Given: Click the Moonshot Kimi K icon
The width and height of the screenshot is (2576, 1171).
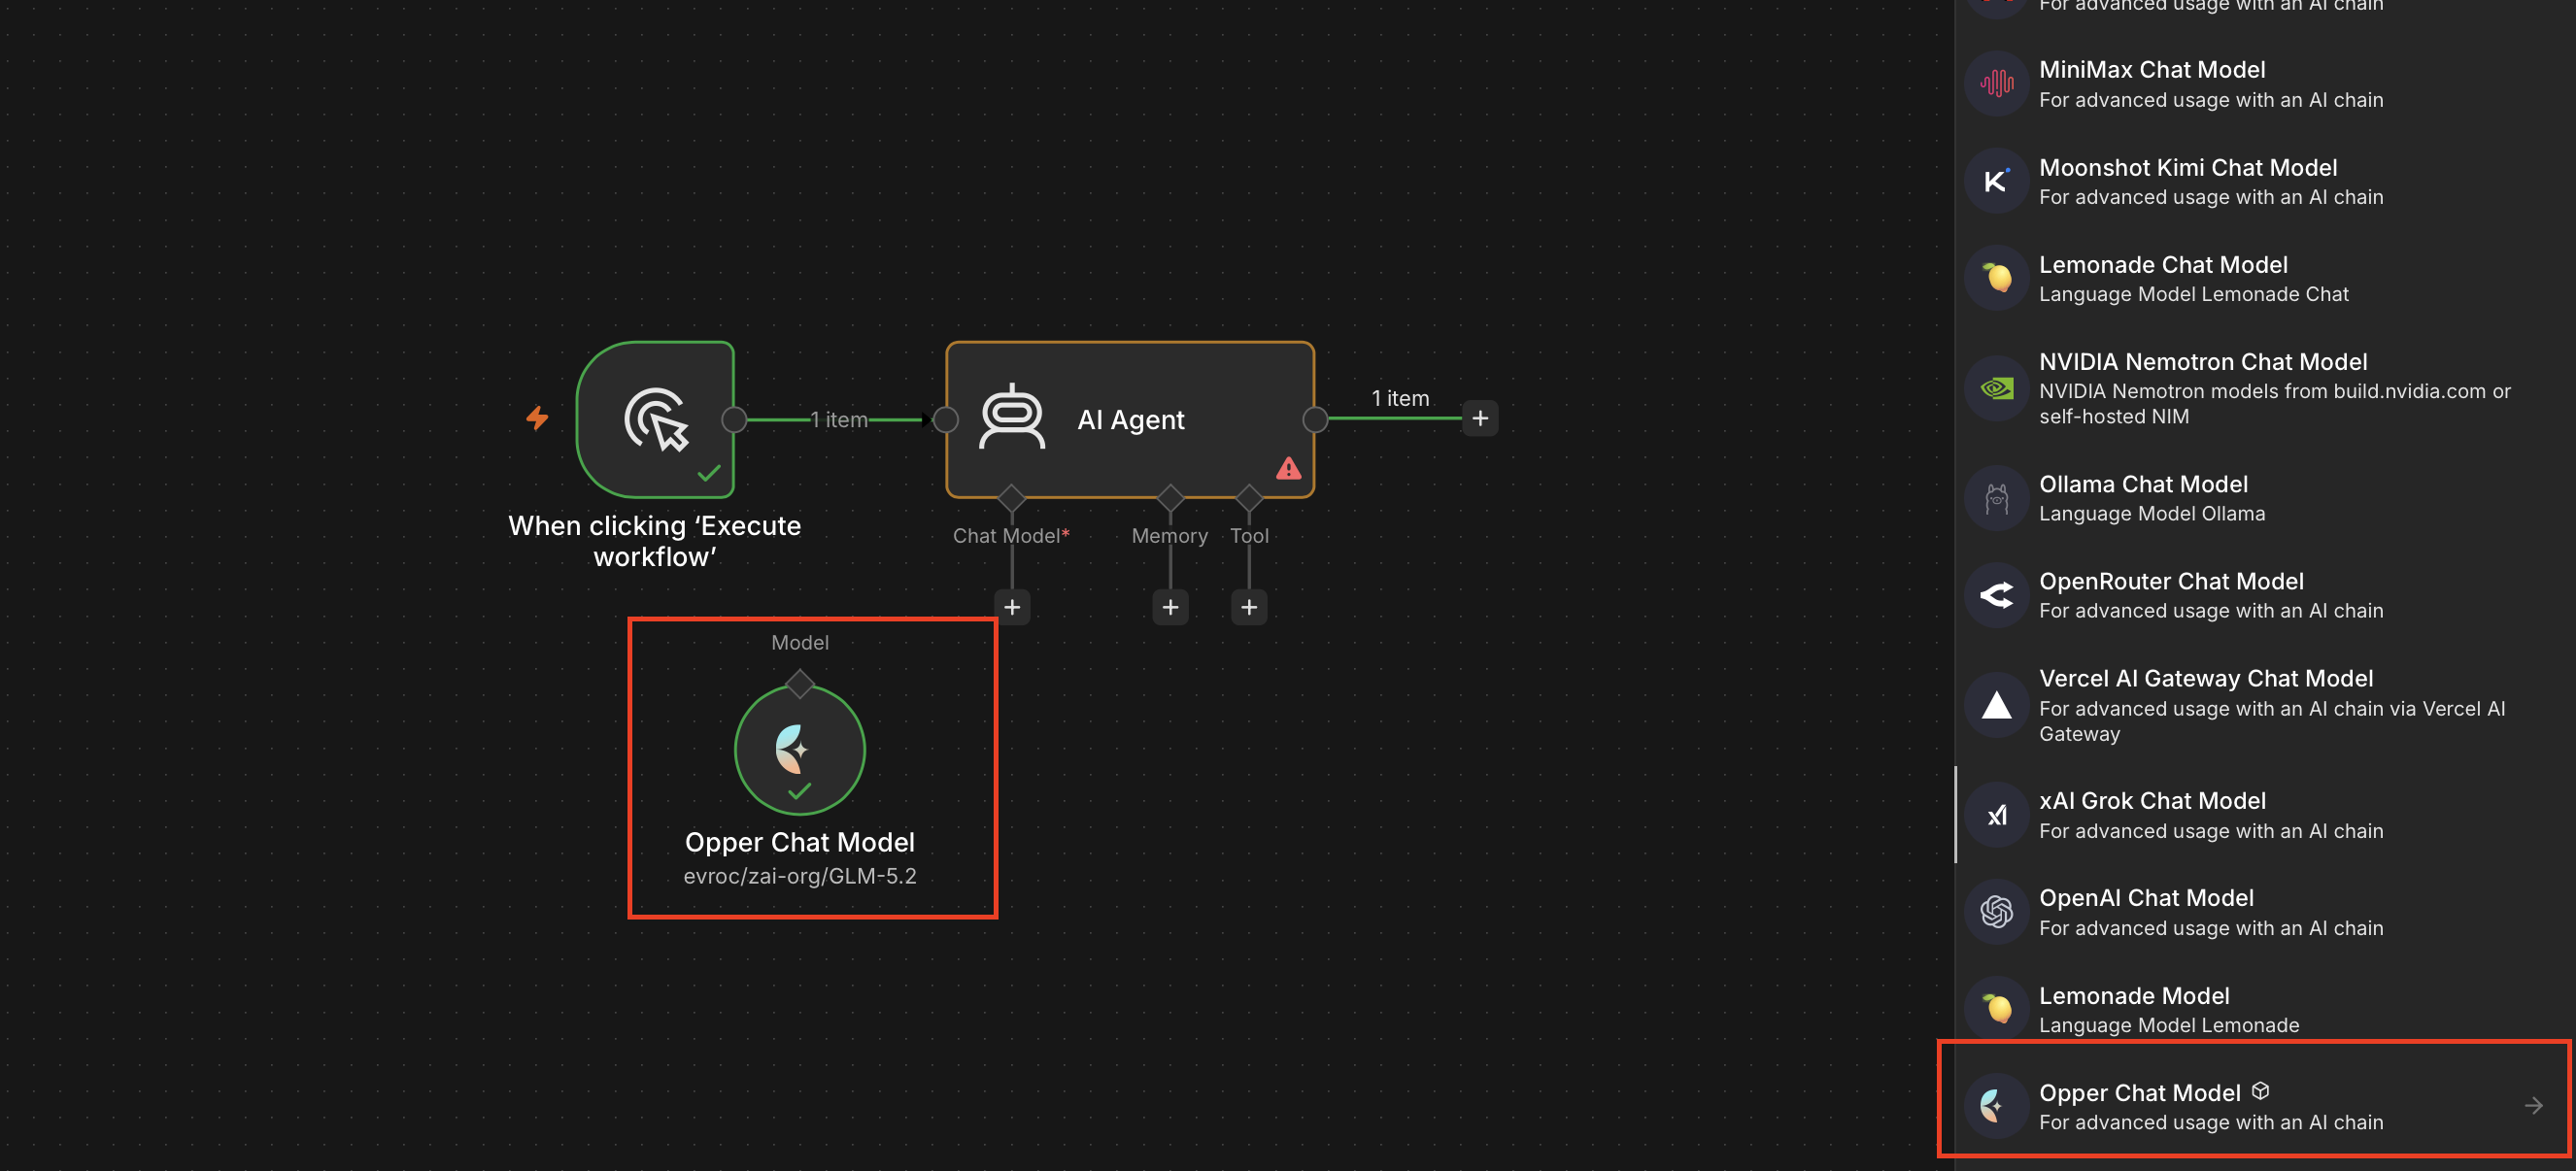Looking at the screenshot, I should point(1996,181).
